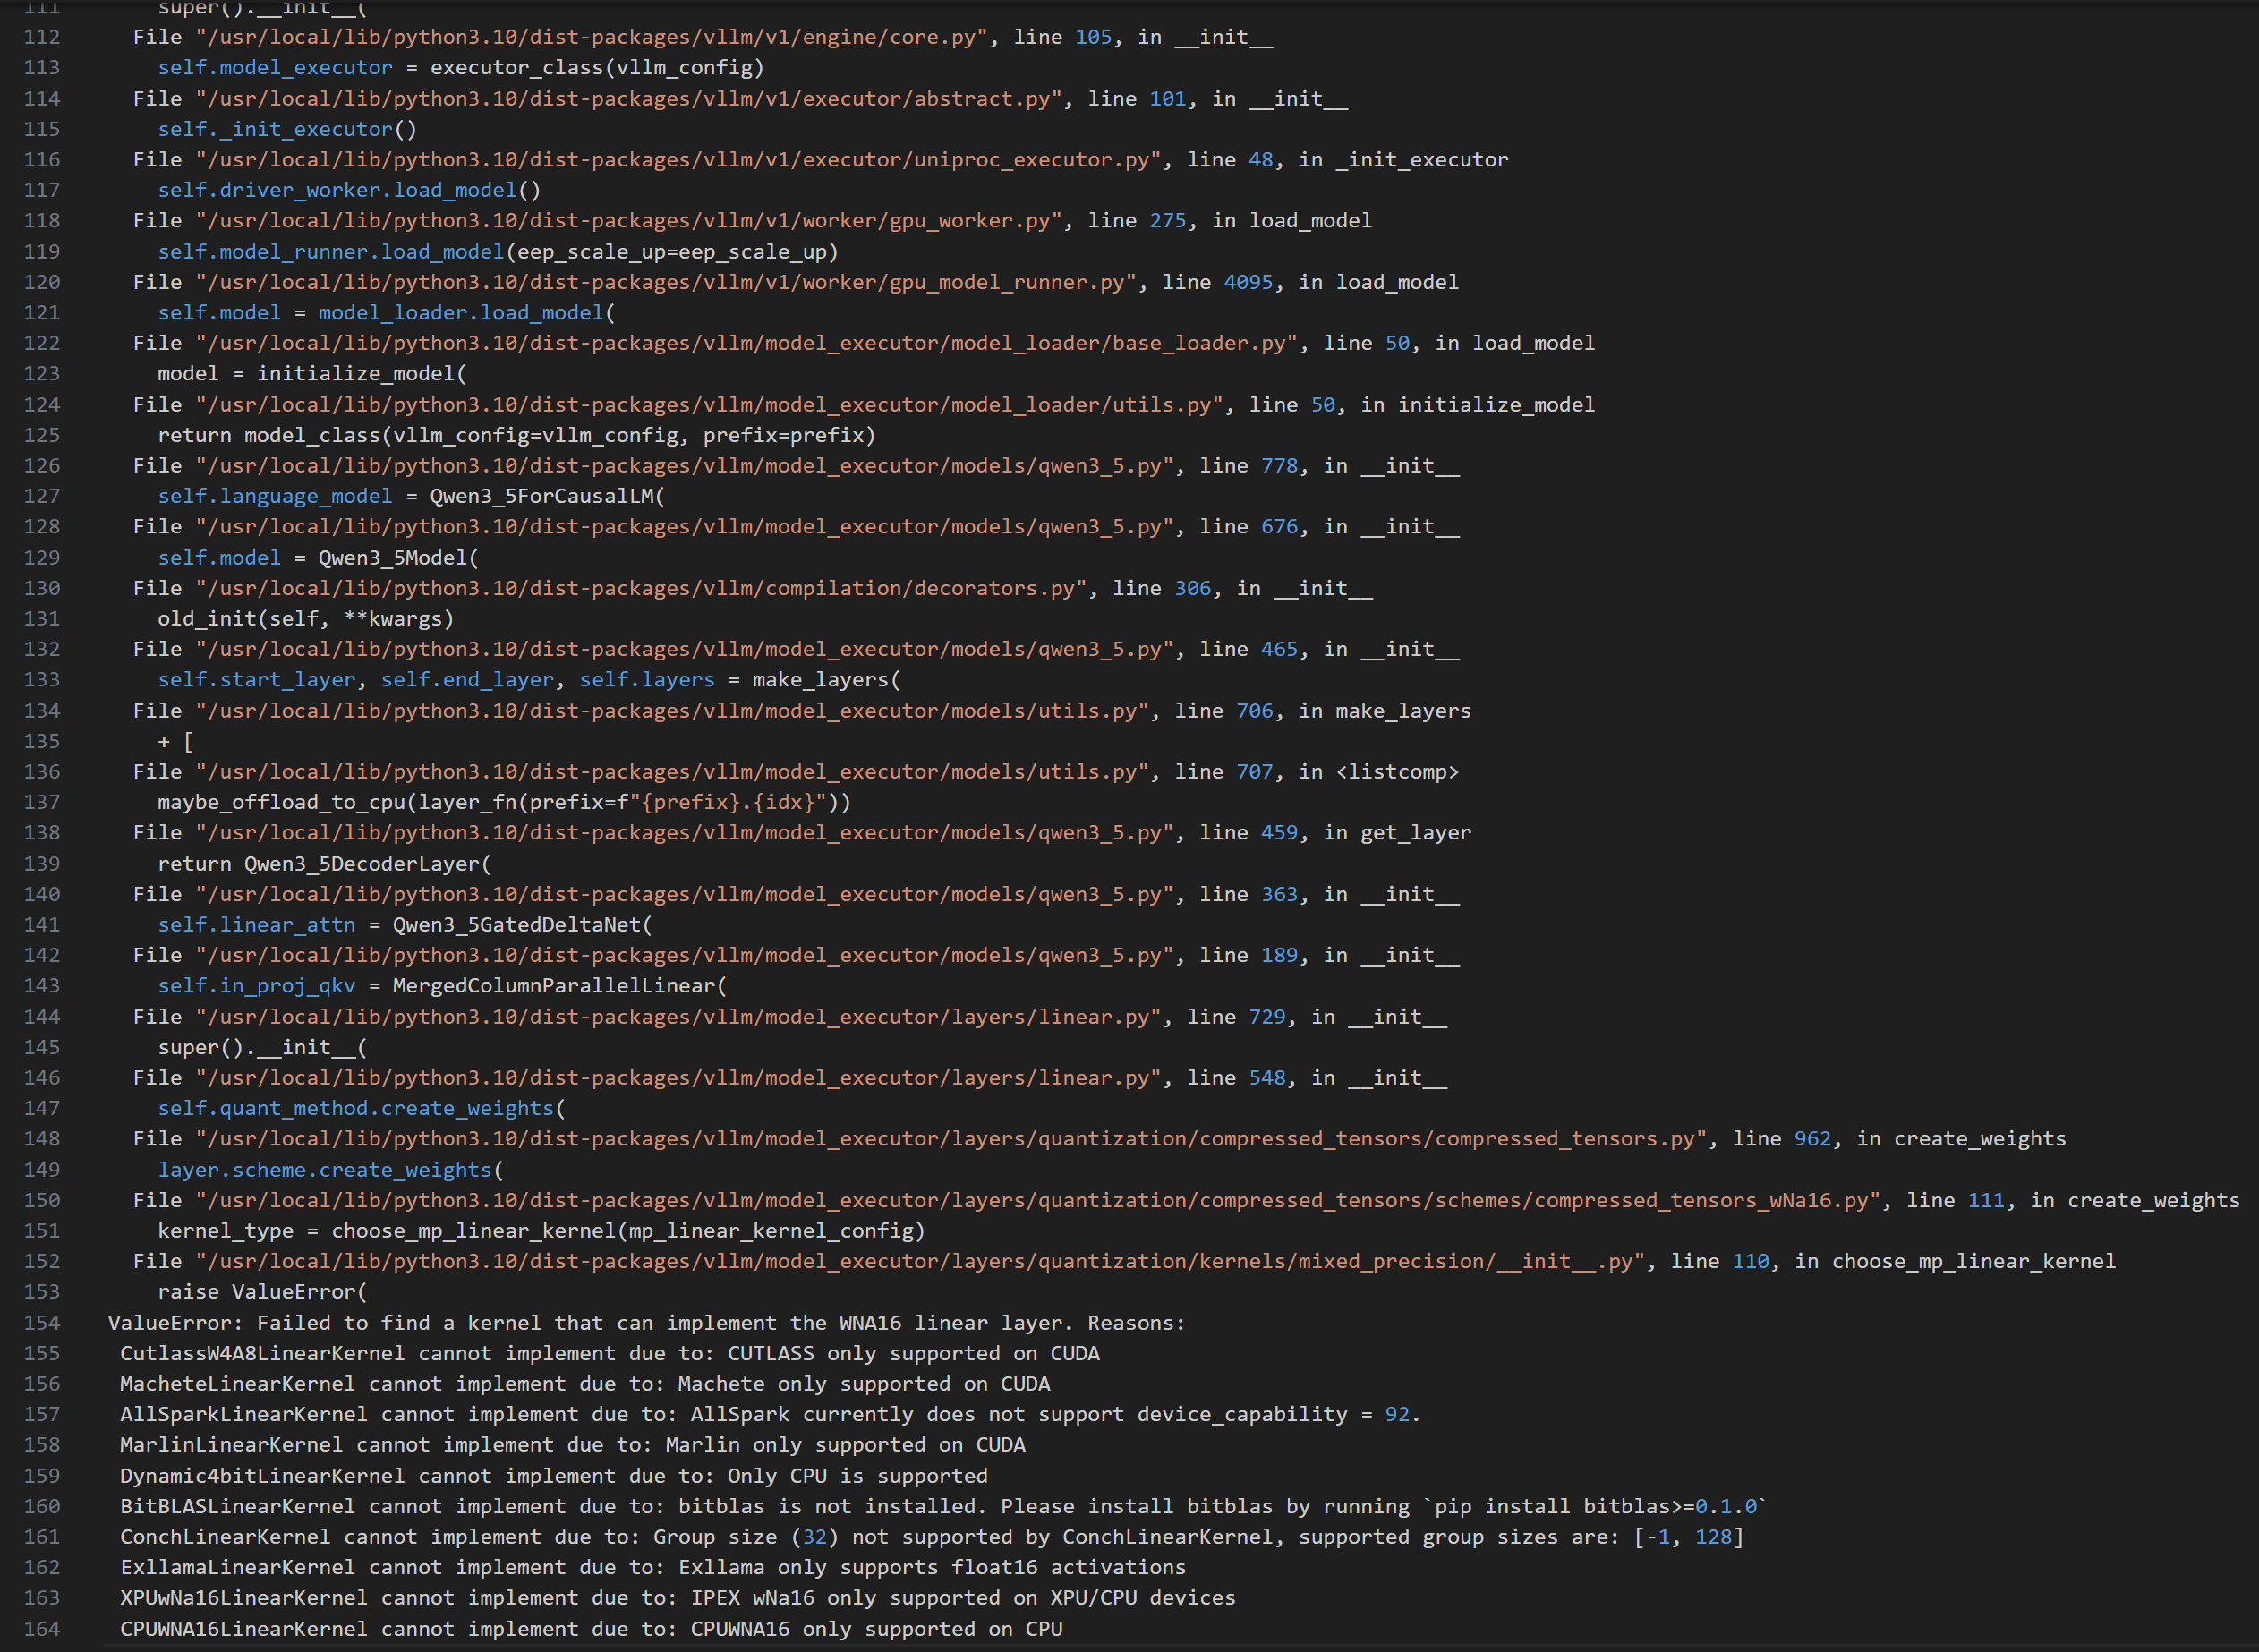
Task: Click "self.driver_worker.load_model()" on line 117
Action: 349,190
